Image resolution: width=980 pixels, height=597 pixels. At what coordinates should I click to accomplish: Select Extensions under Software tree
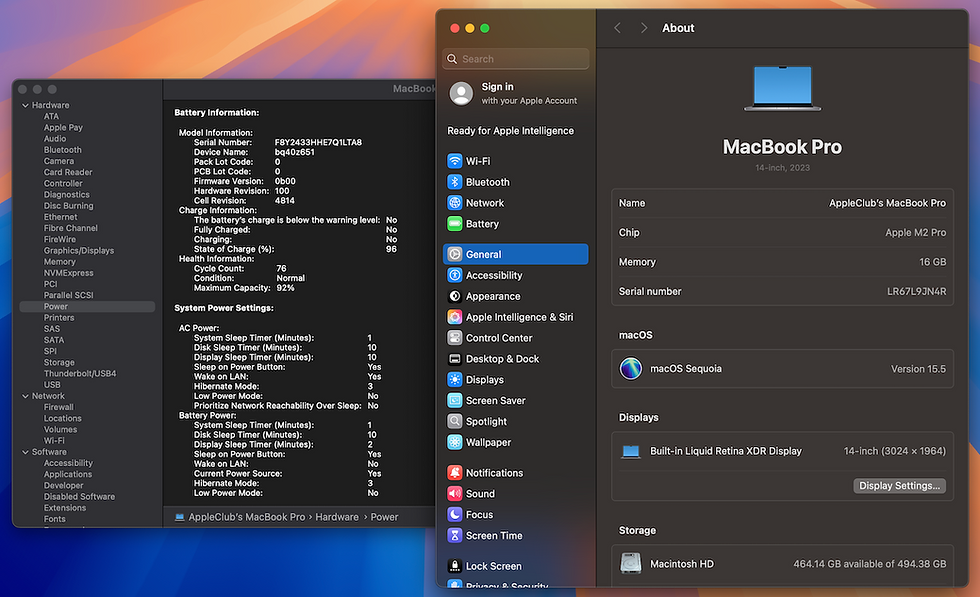point(65,508)
